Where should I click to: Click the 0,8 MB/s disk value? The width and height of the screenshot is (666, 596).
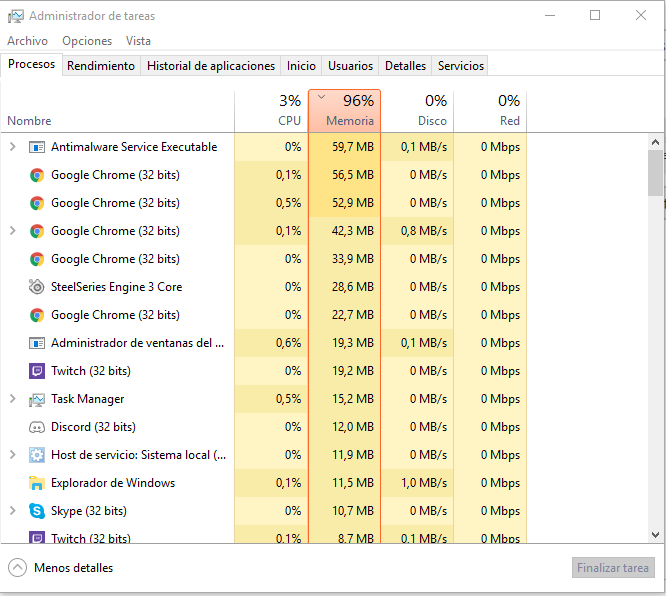[424, 231]
